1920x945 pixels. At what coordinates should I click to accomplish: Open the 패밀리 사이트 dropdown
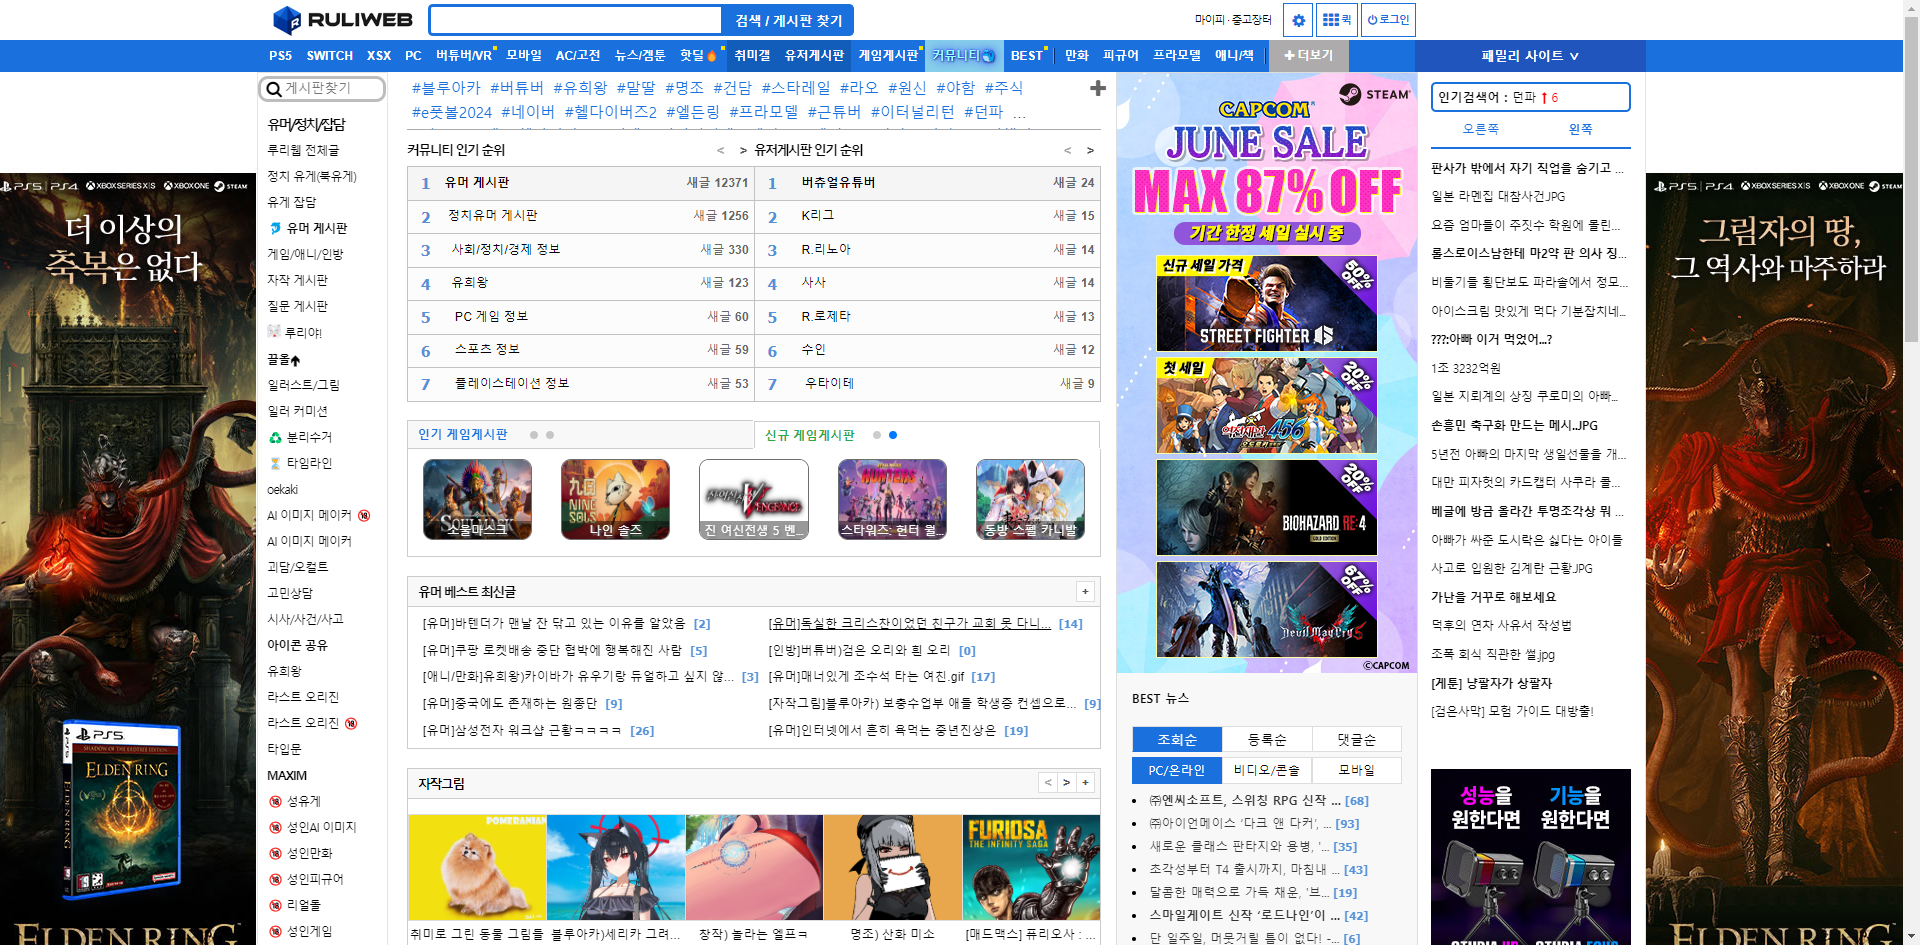coord(1529,55)
